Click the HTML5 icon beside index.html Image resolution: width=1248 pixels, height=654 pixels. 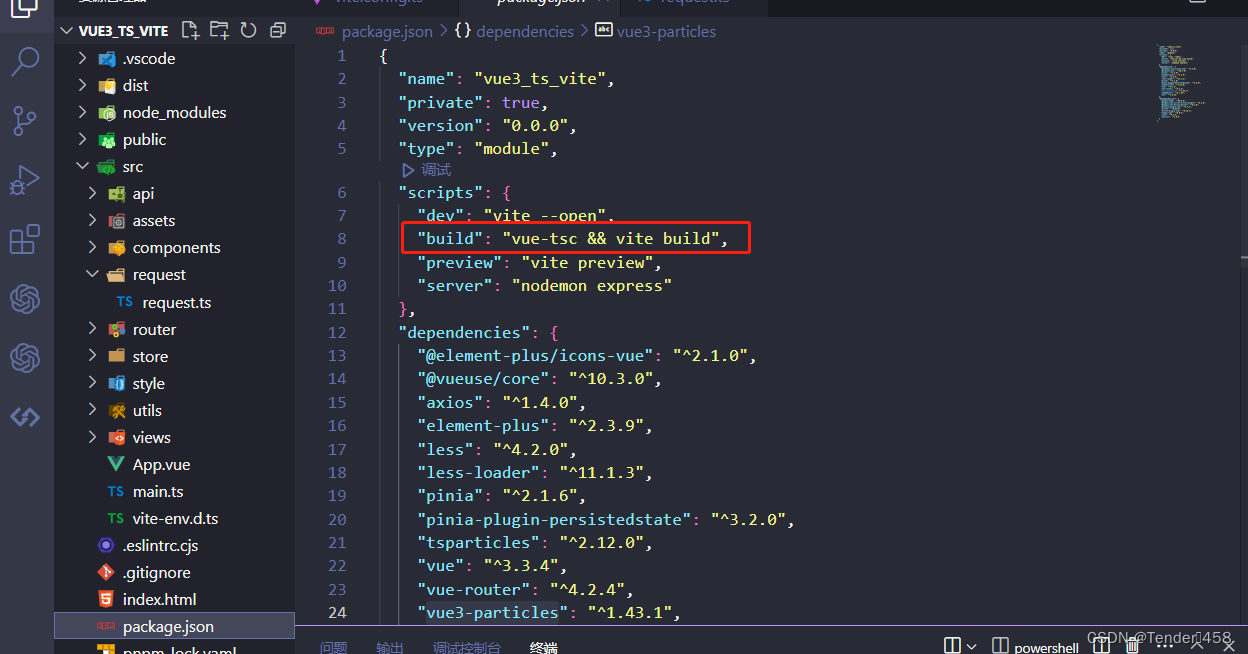click(x=106, y=599)
